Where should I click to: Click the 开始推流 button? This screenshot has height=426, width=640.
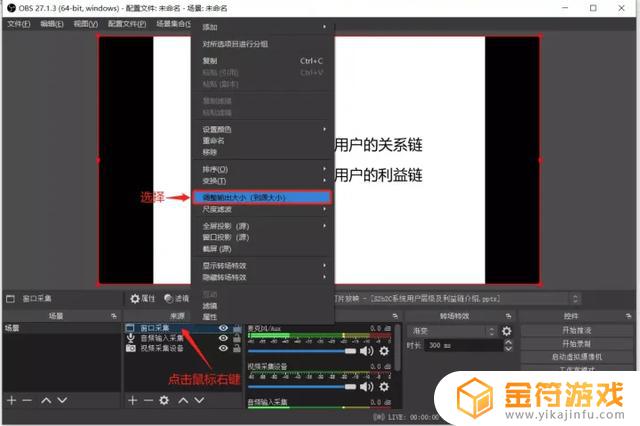(x=577, y=330)
